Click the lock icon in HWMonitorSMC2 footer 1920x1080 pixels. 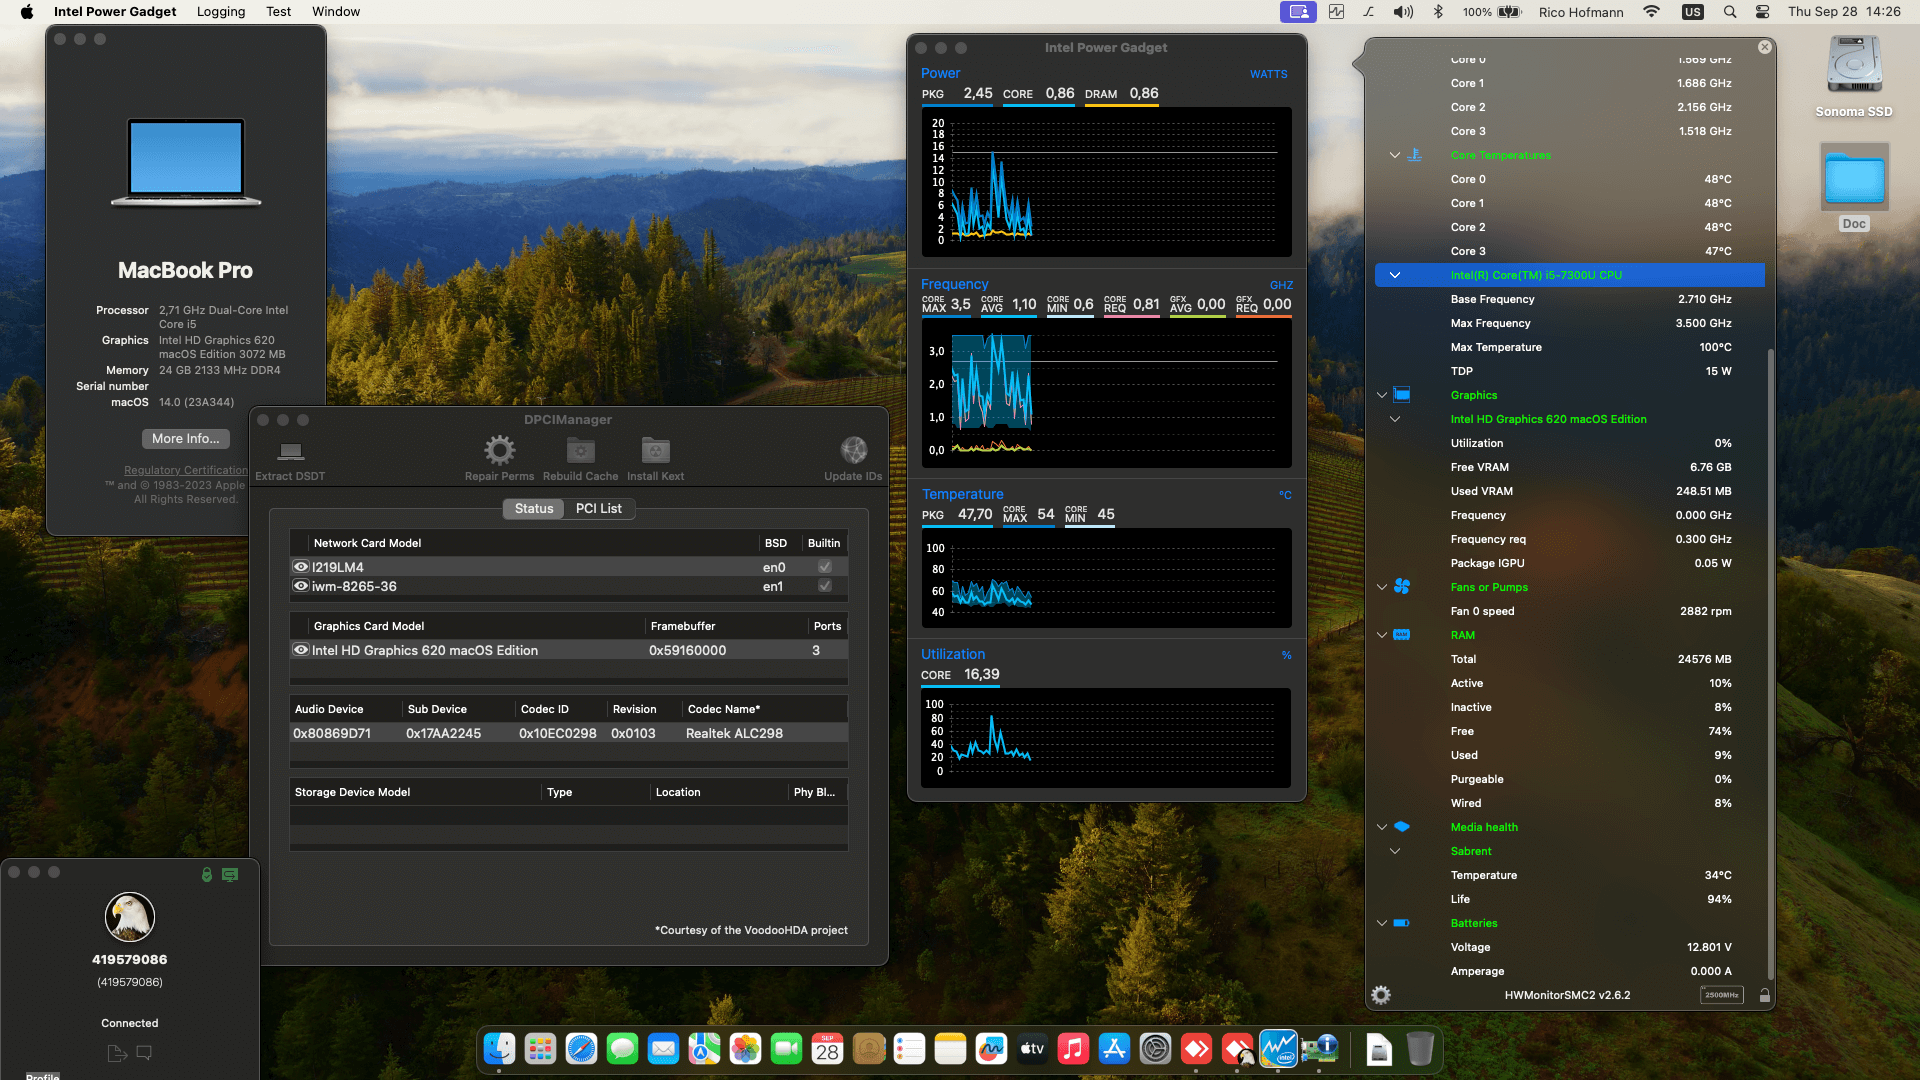(1764, 995)
